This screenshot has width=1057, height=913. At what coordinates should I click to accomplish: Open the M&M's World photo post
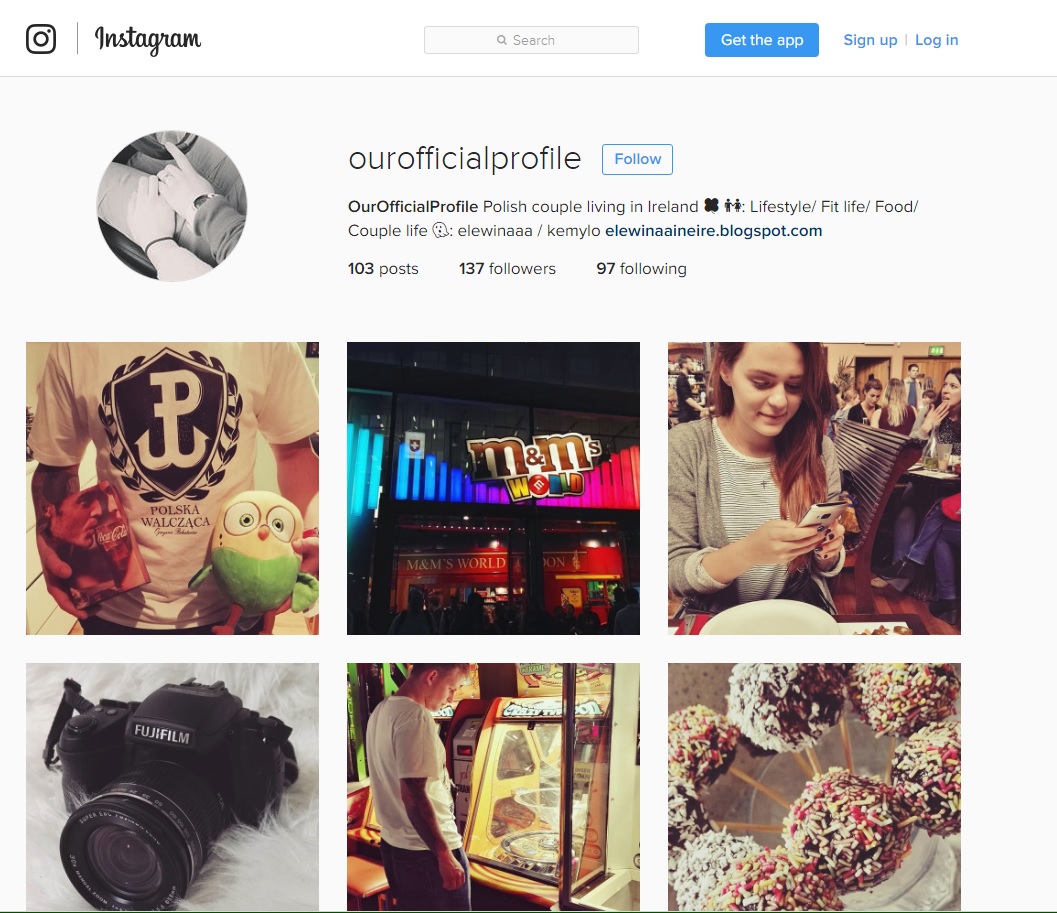pyautogui.click(x=493, y=488)
